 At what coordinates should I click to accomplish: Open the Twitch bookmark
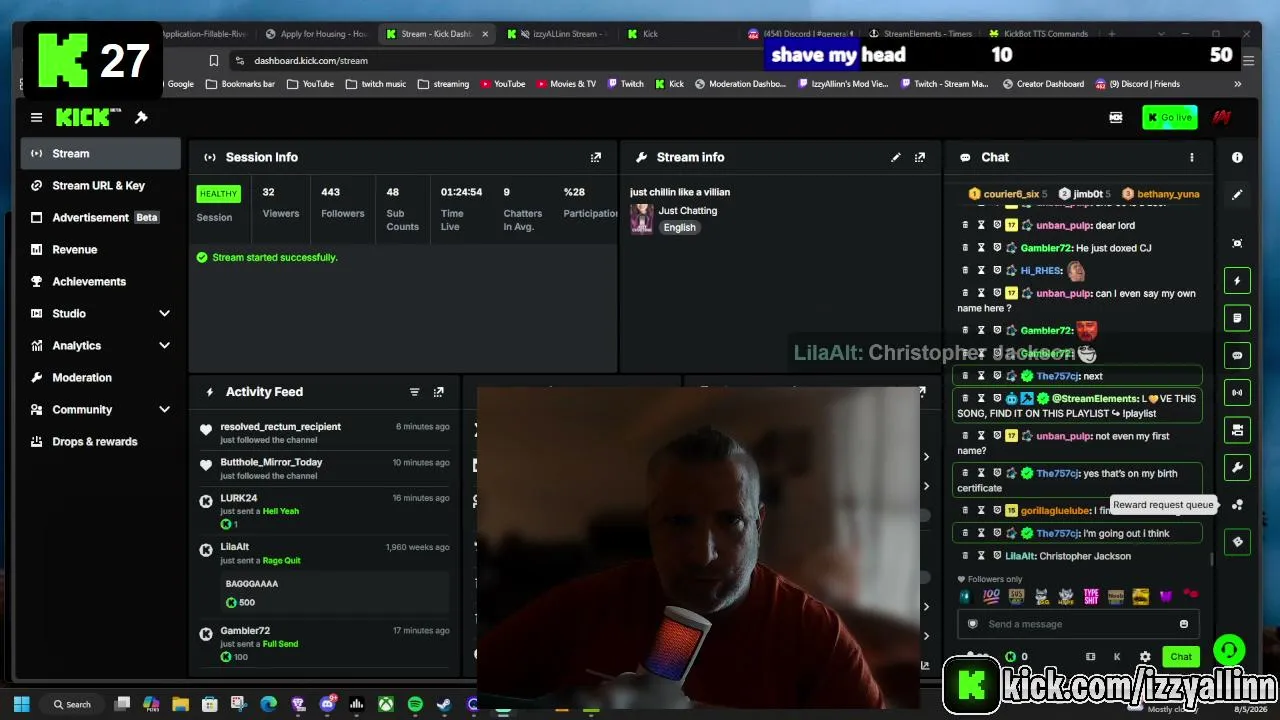click(625, 84)
